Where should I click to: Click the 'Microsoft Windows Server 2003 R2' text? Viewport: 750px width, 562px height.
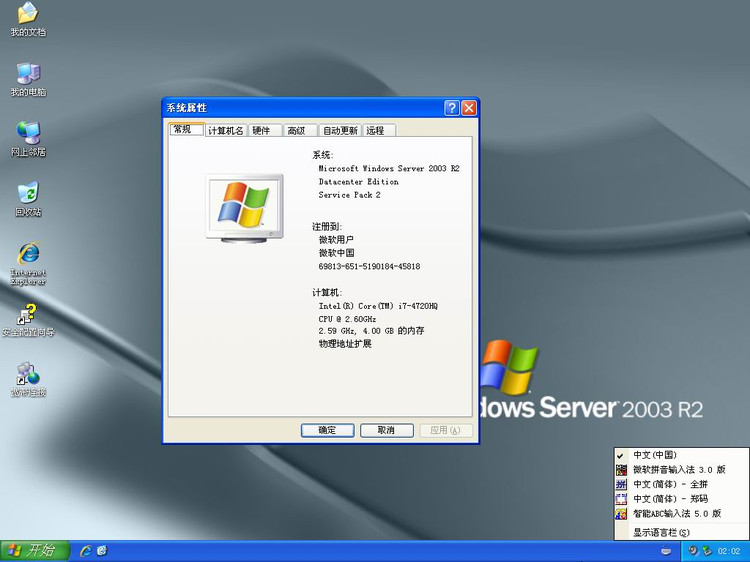[389, 168]
